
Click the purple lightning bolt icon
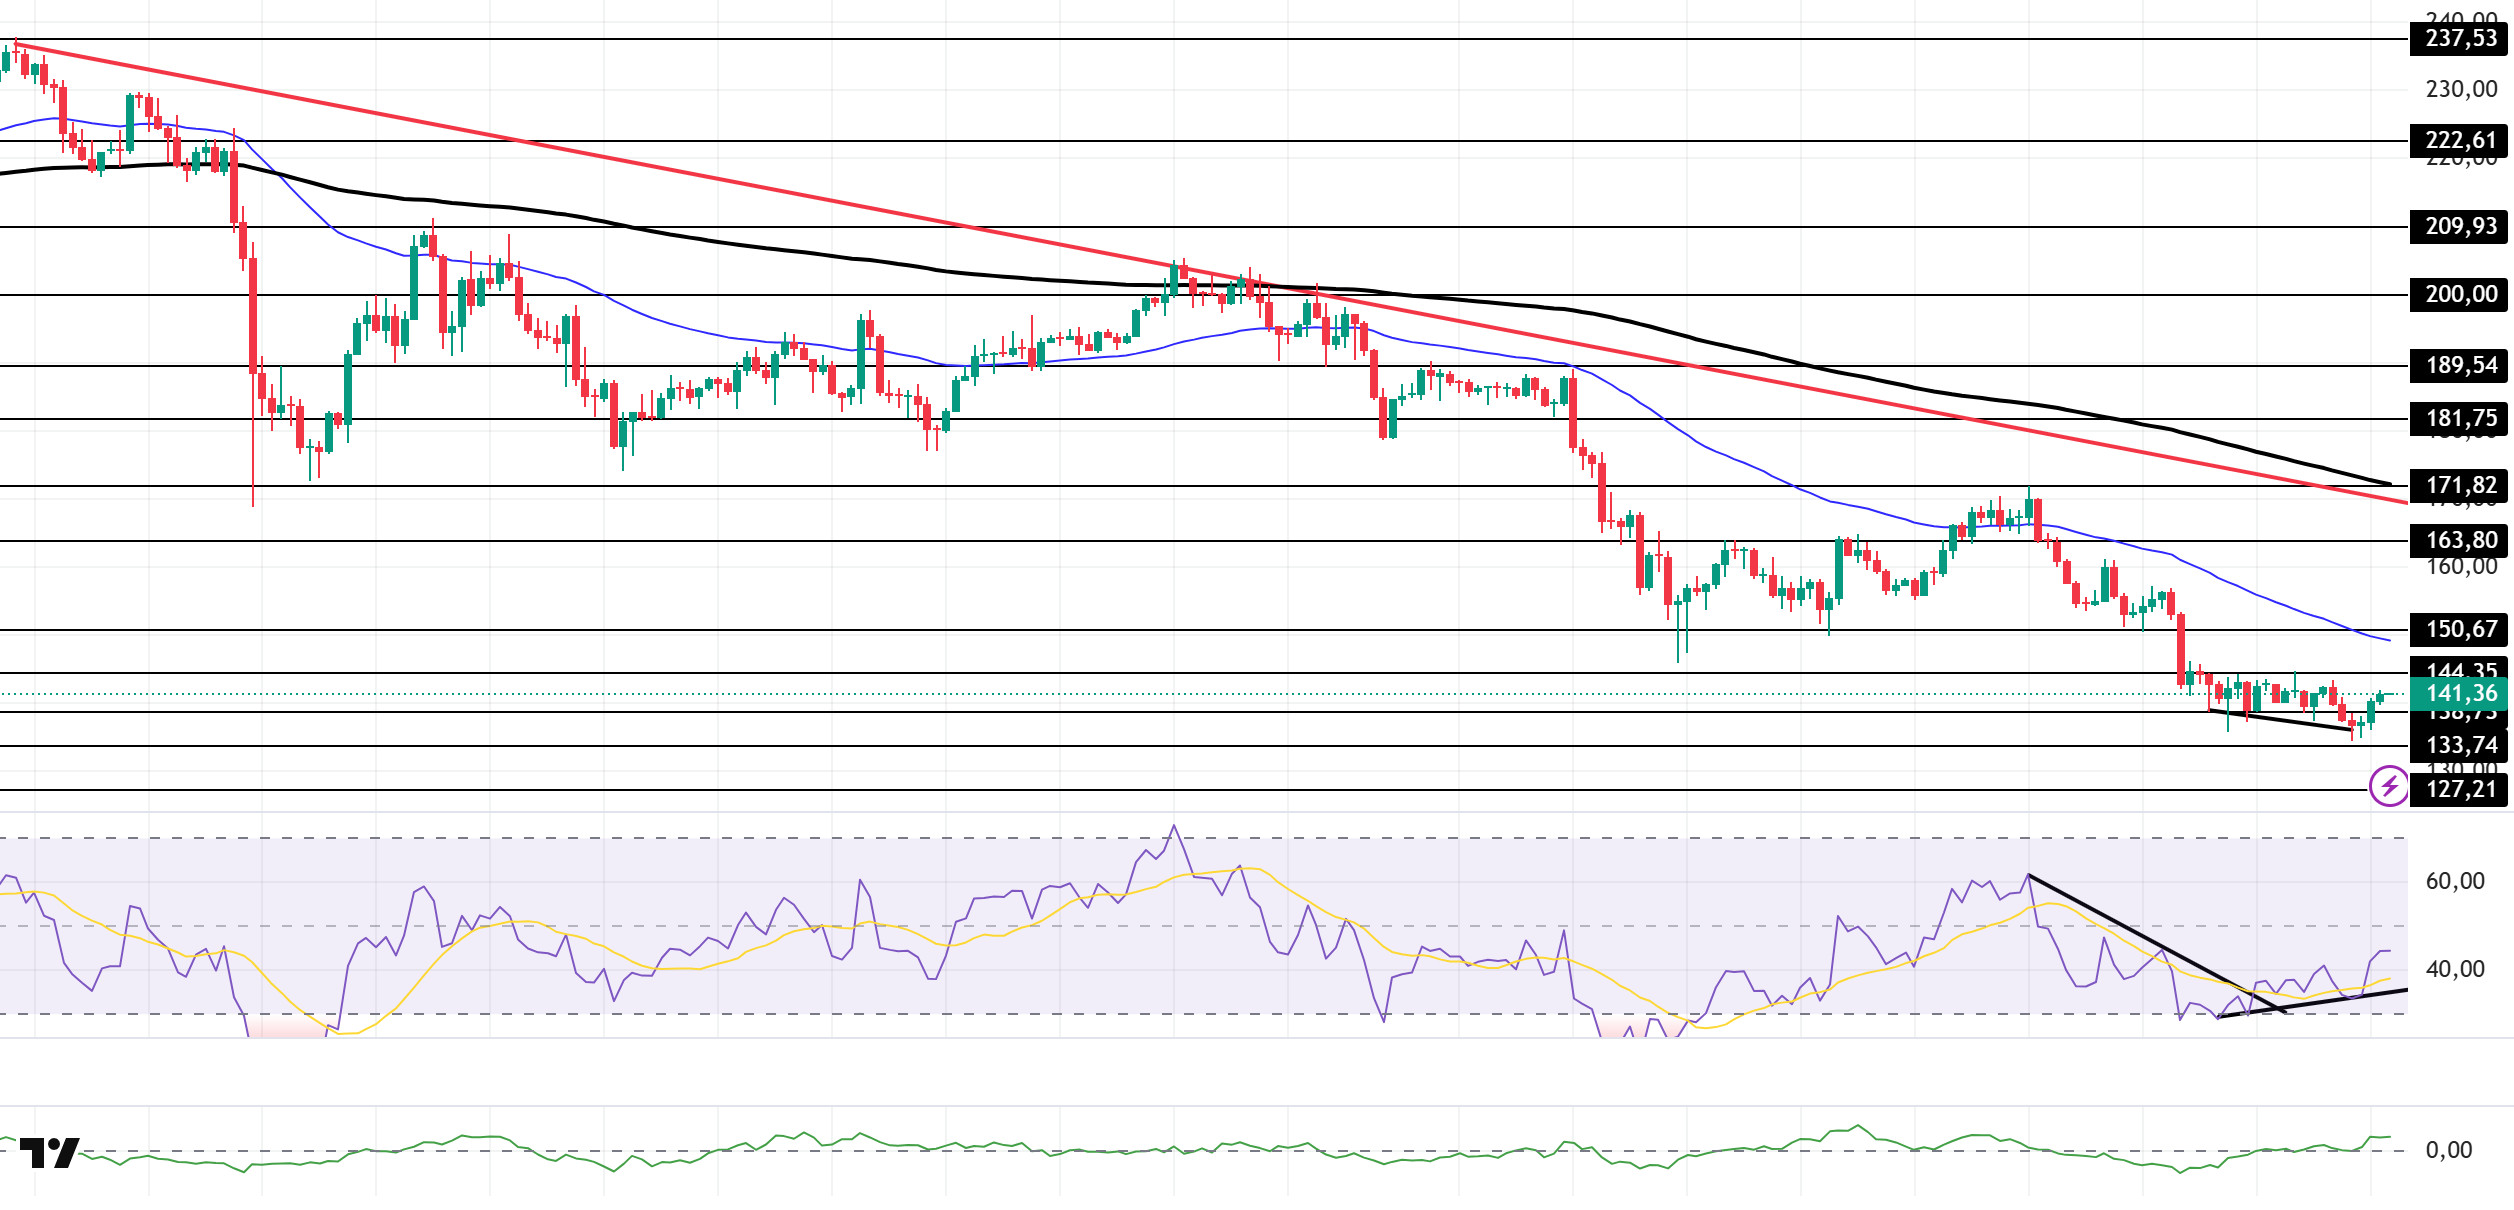click(x=2389, y=786)
